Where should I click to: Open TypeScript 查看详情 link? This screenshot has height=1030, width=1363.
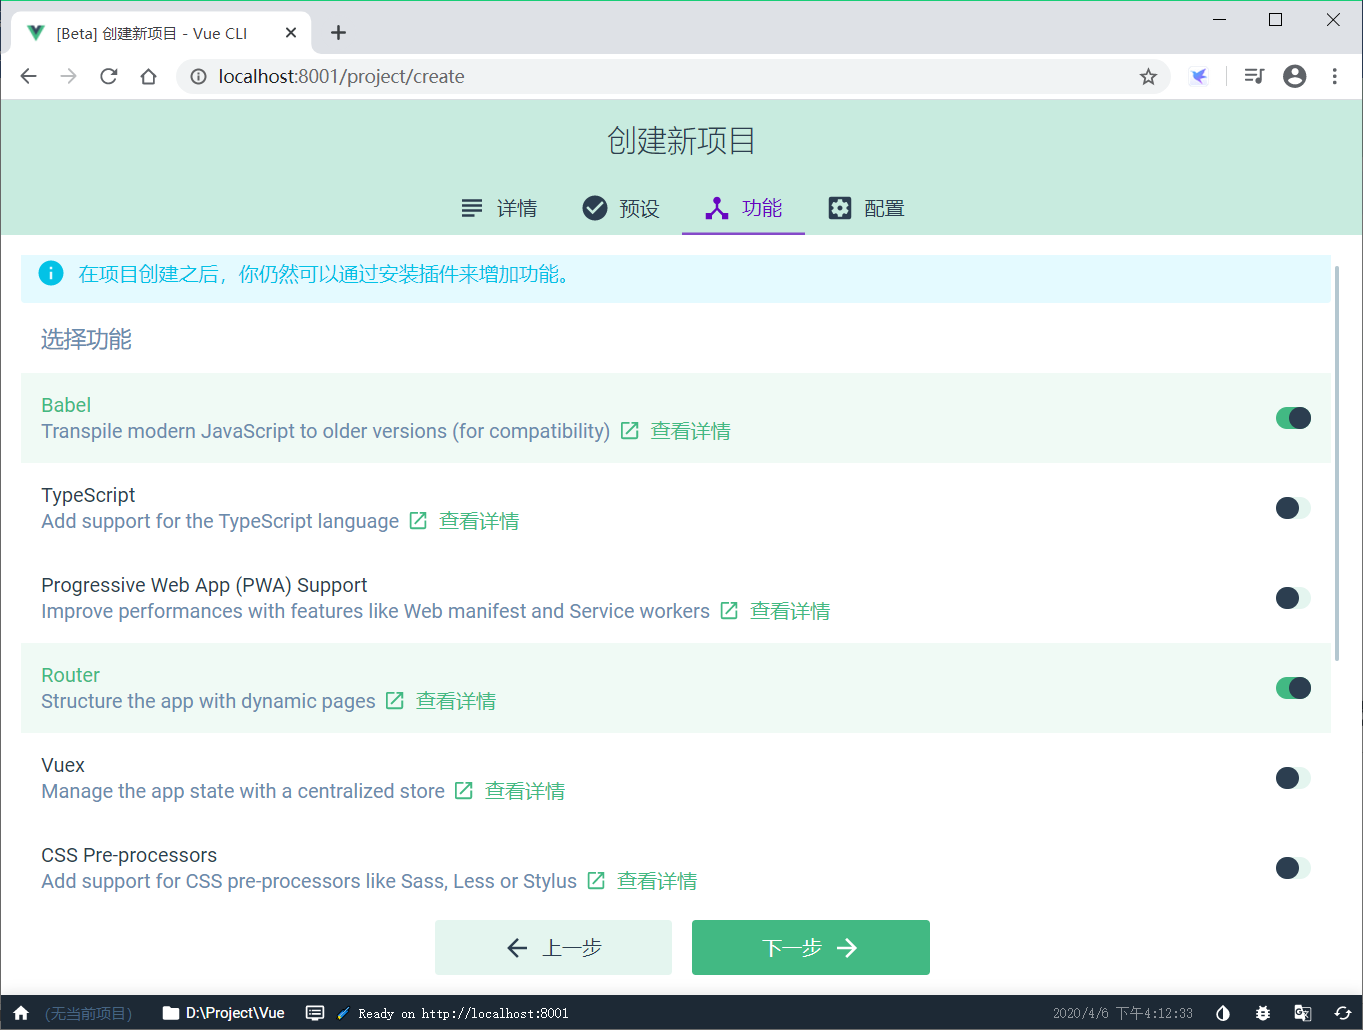[479, 521]
